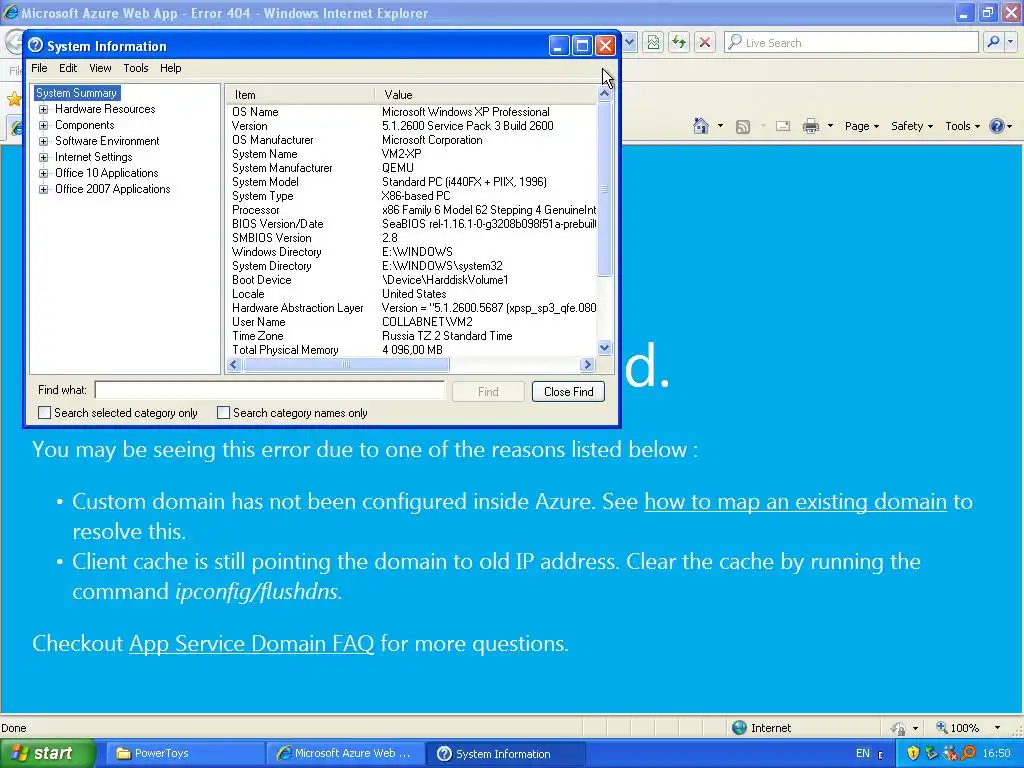Toggle Search selected category only checkbox
This screenshot has width=1024, height=768.
tap(44, 413)
